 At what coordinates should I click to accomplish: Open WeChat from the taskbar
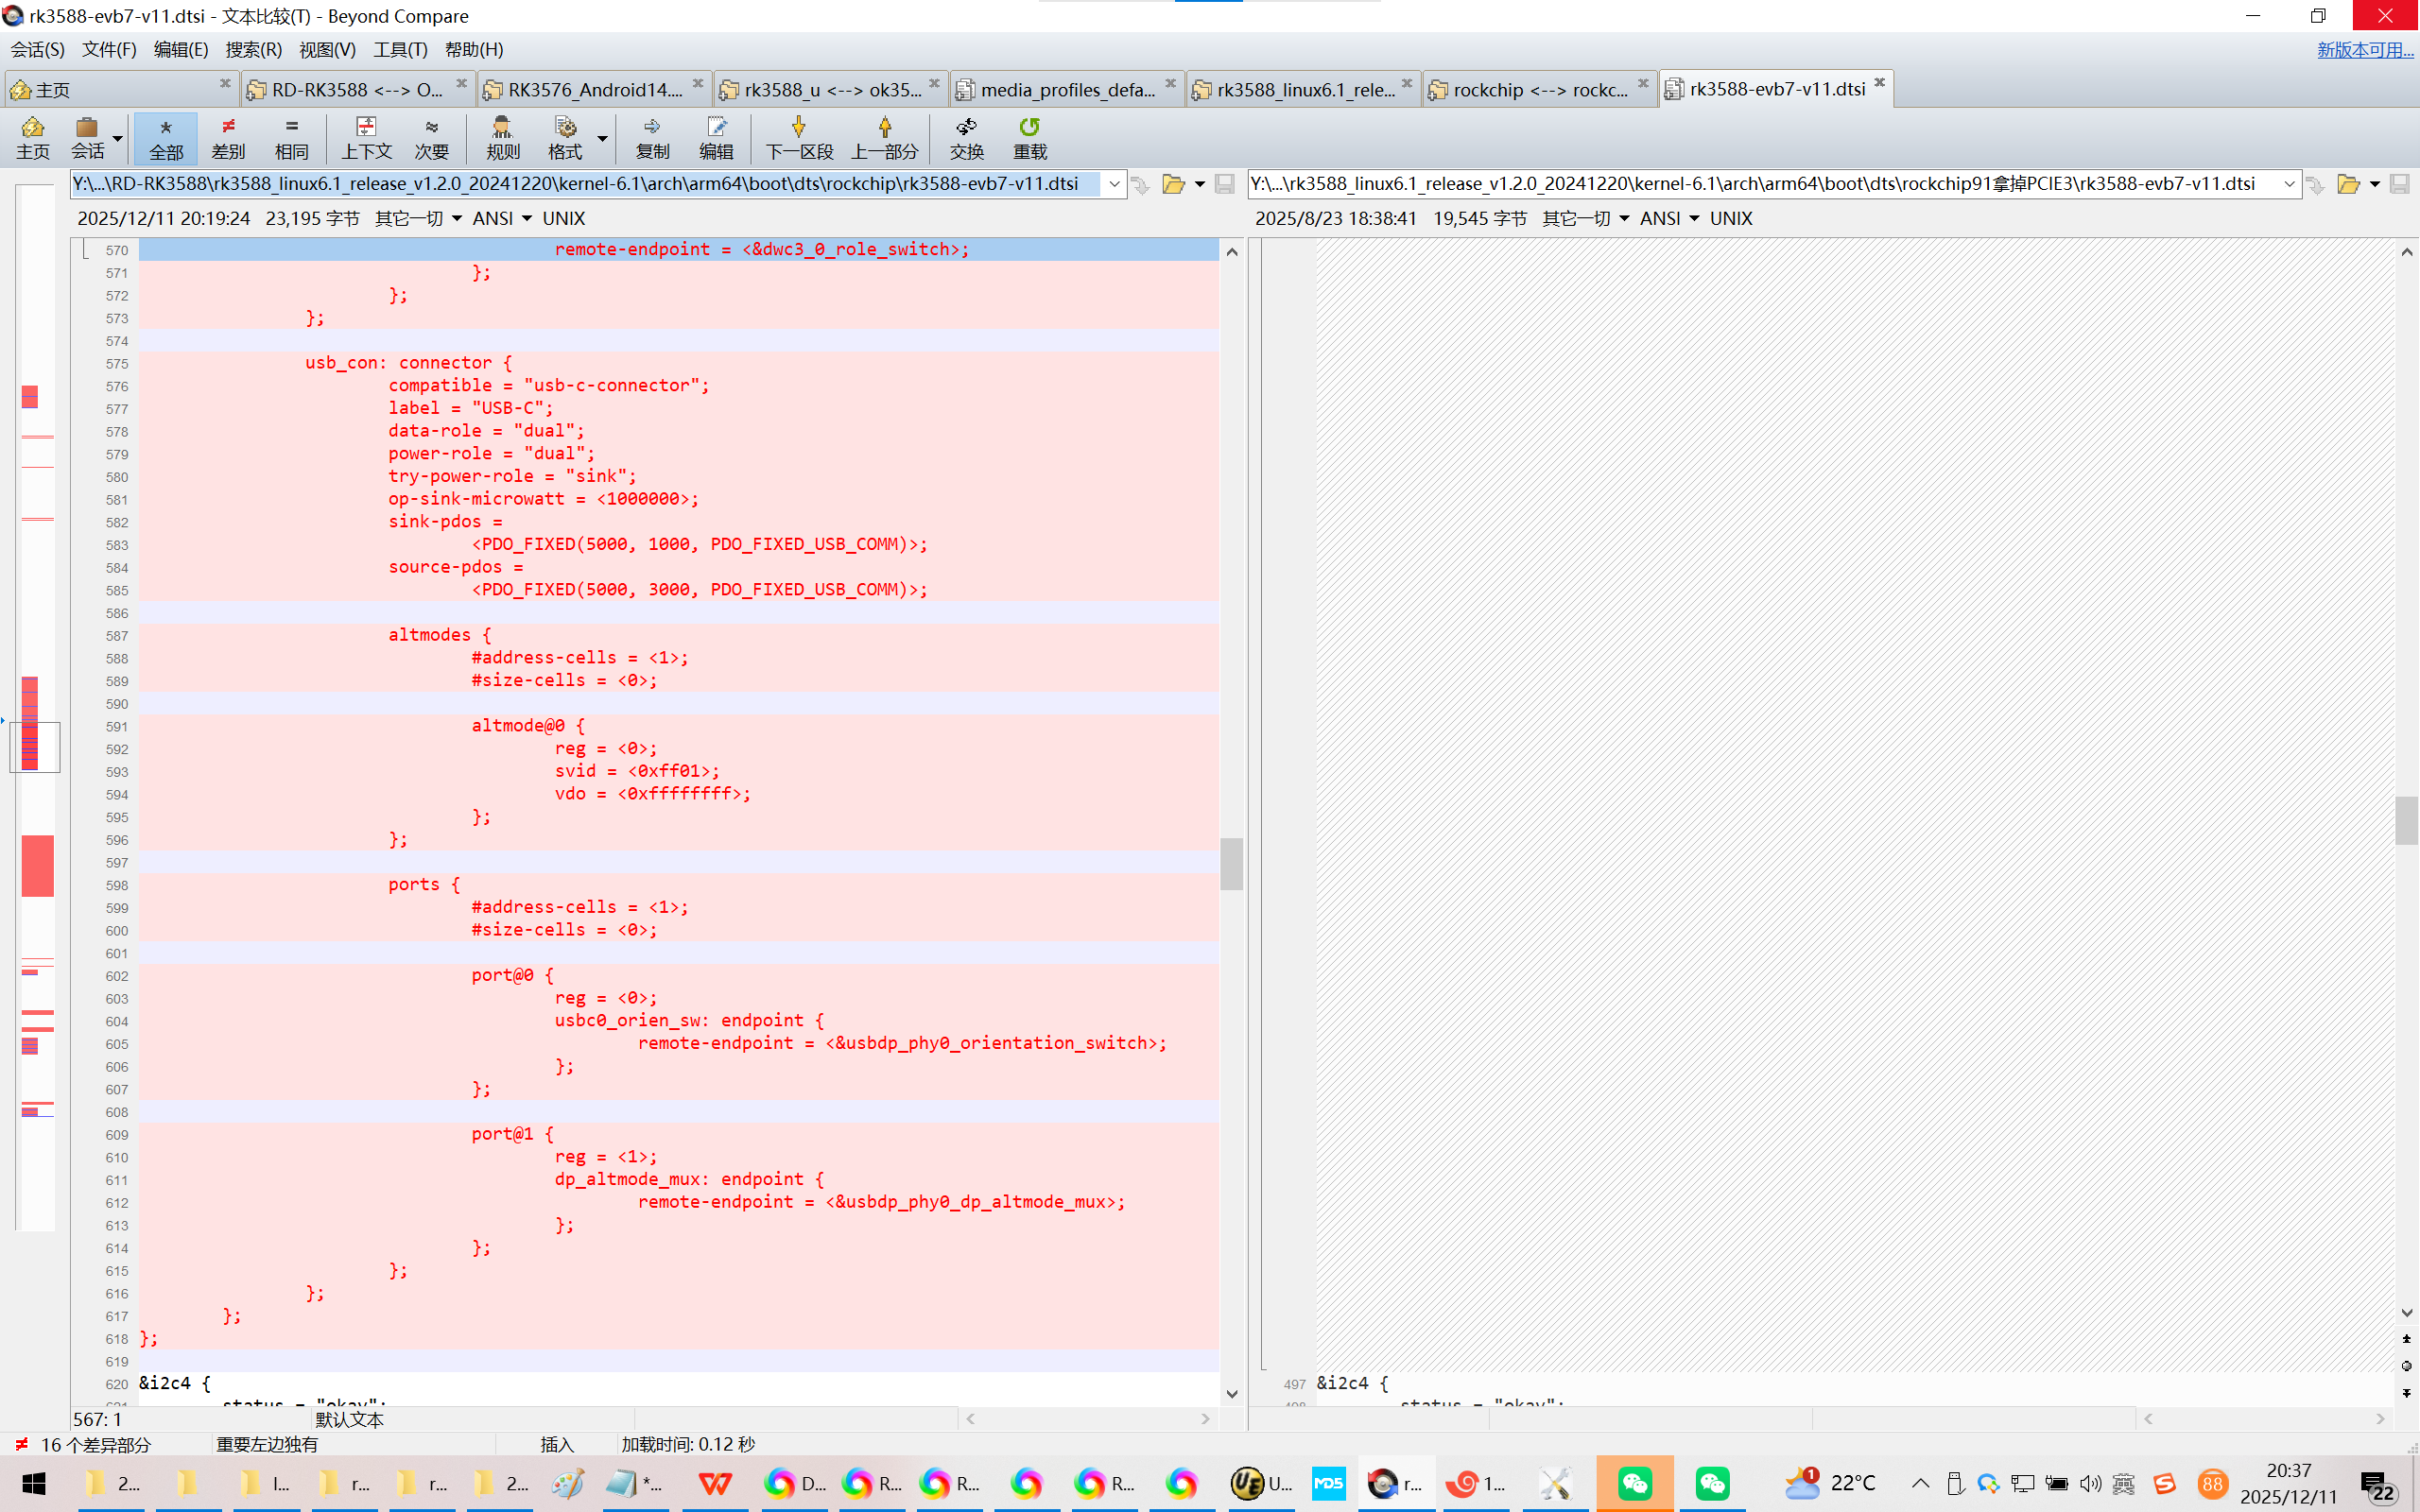click(x=1634, y=1483)
